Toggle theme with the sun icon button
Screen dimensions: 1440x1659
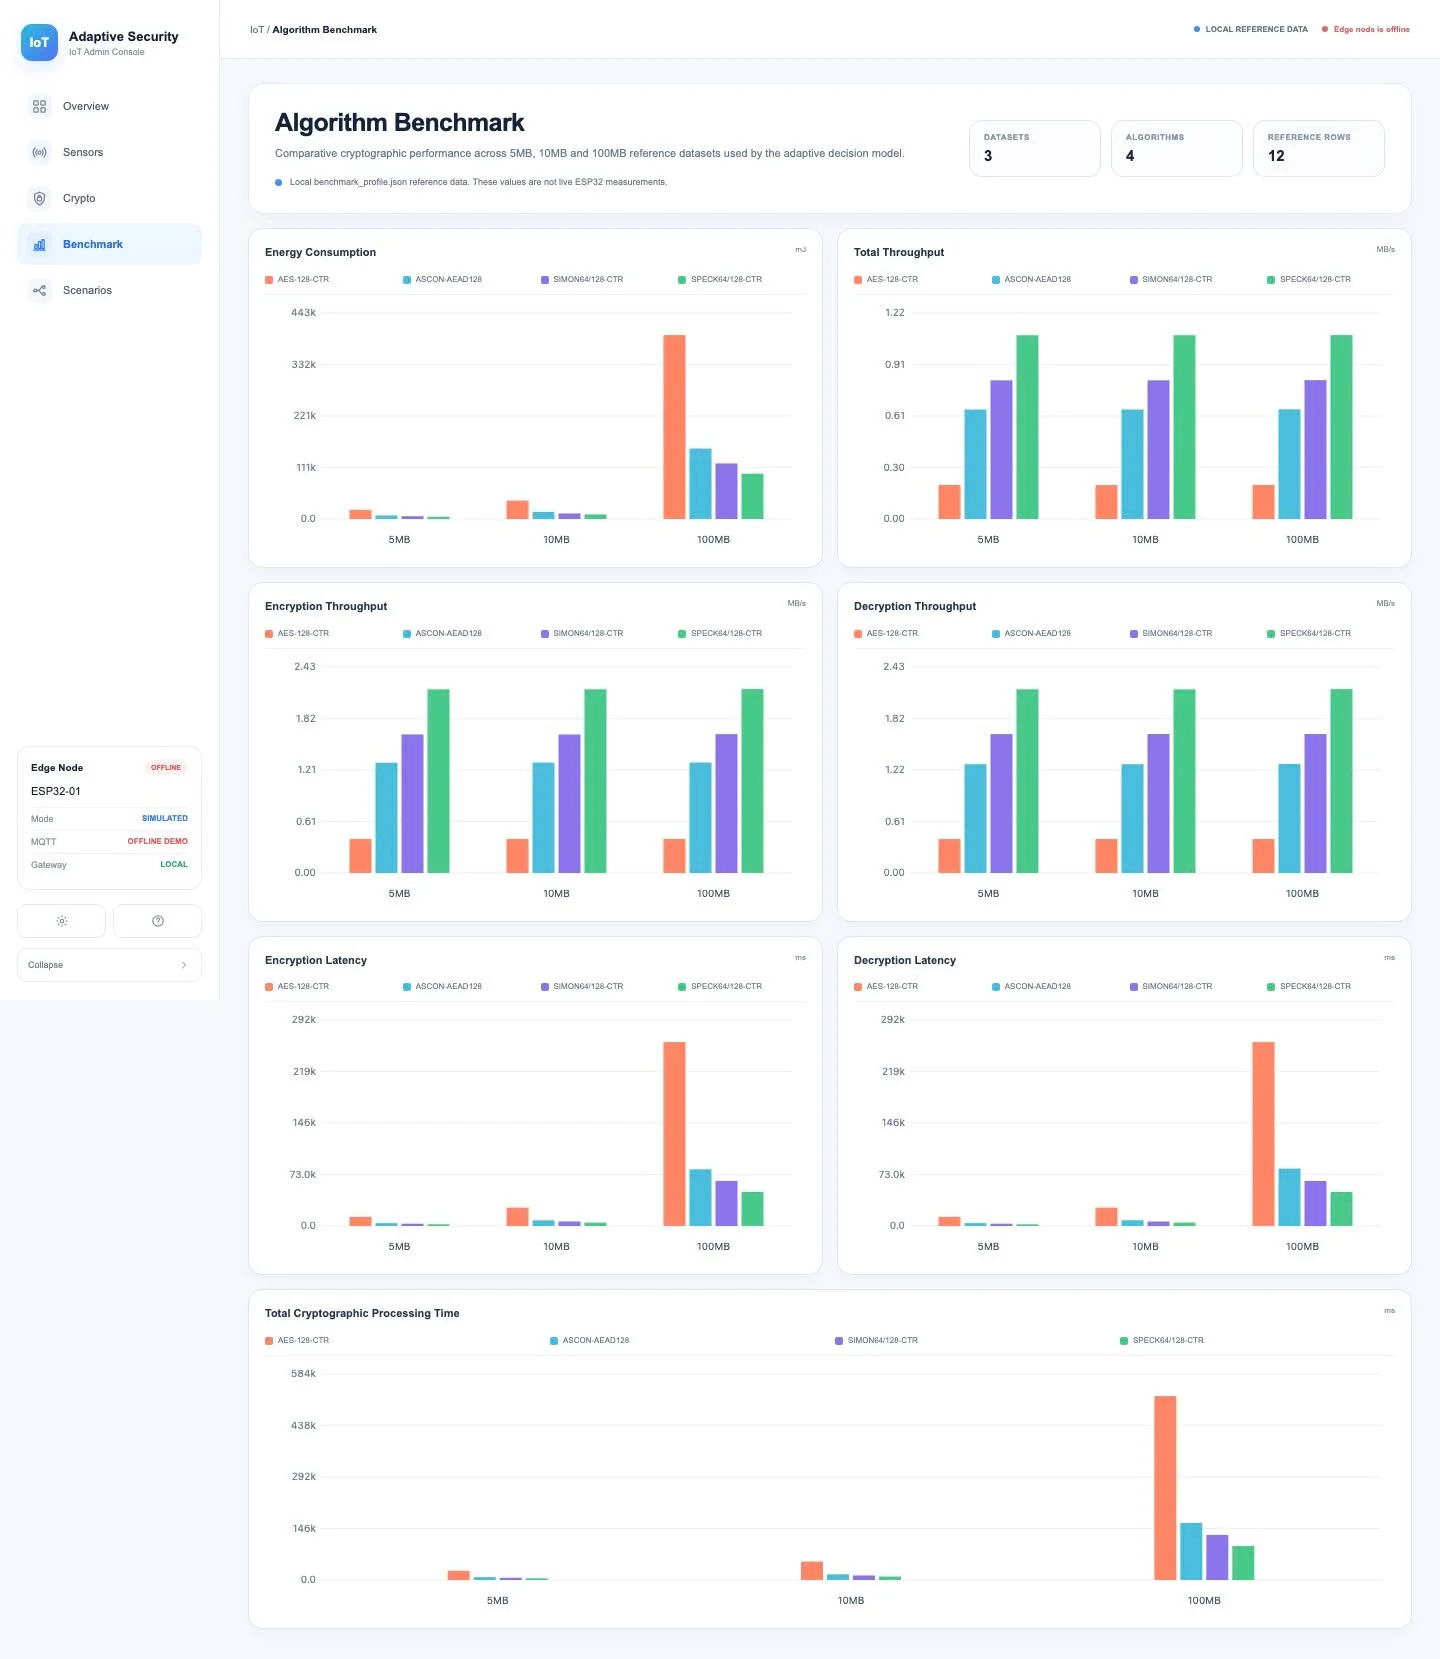click(61, 921)
